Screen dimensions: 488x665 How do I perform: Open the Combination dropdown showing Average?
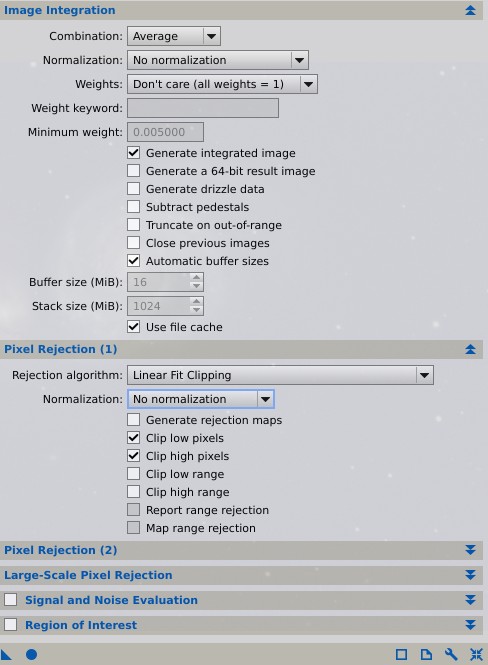pos(174,36)
